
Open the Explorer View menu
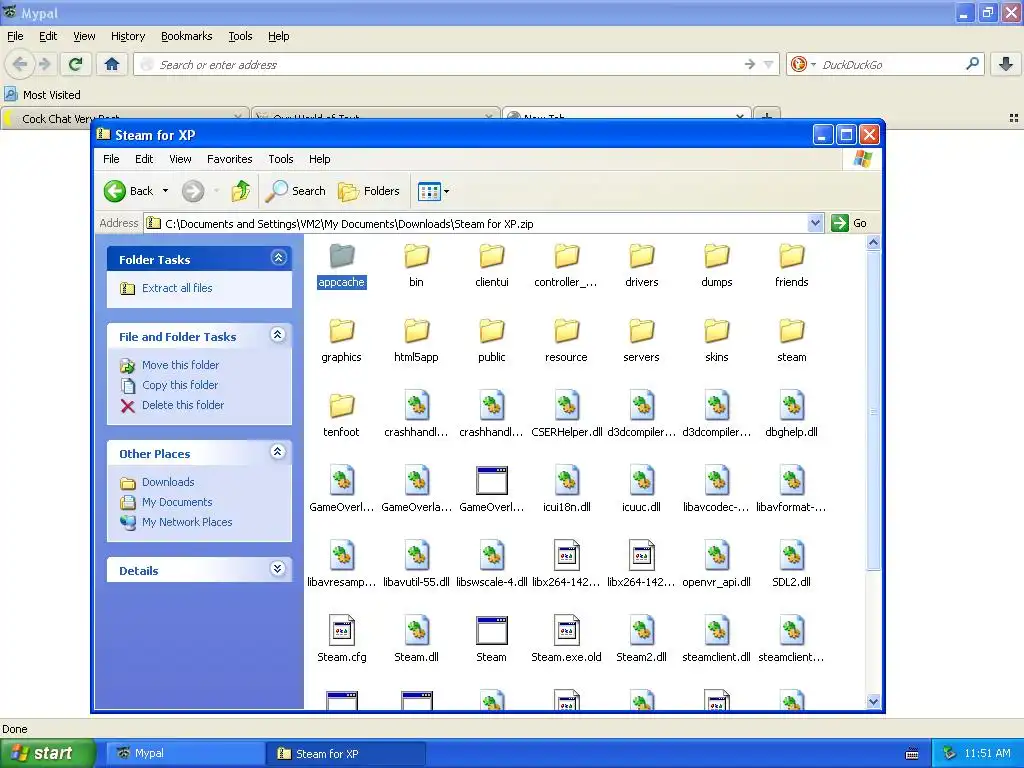180,159
